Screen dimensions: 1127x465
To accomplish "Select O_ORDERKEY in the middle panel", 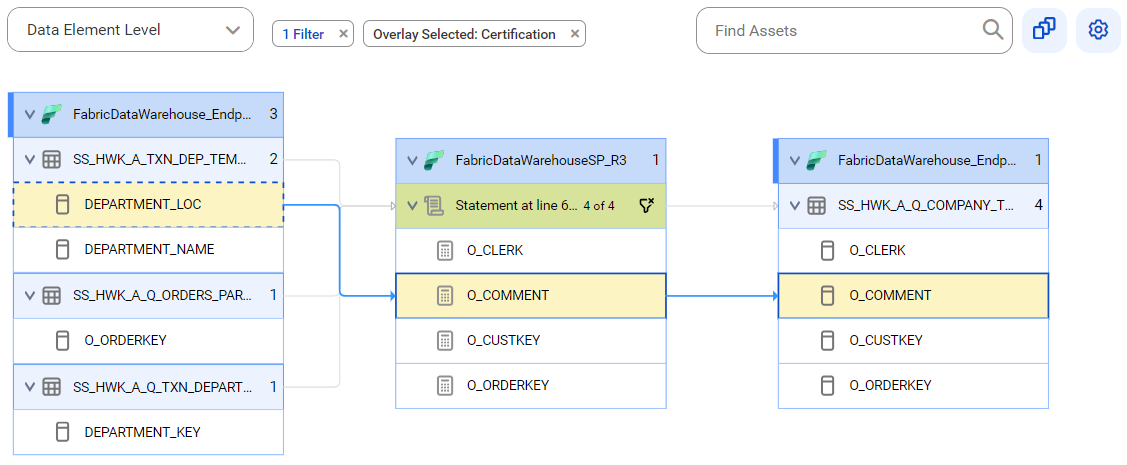I will (x=530, y=385).
